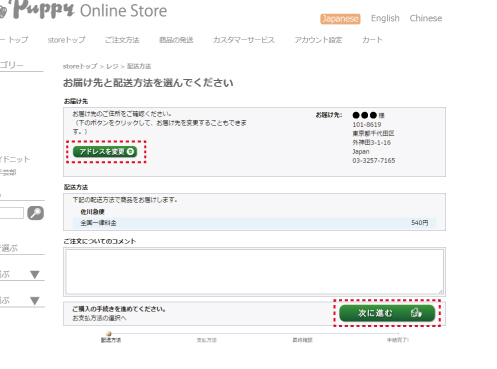Click the 配送方法 step marker in progress bar
497x369 pixels.
tap(109, 334)
